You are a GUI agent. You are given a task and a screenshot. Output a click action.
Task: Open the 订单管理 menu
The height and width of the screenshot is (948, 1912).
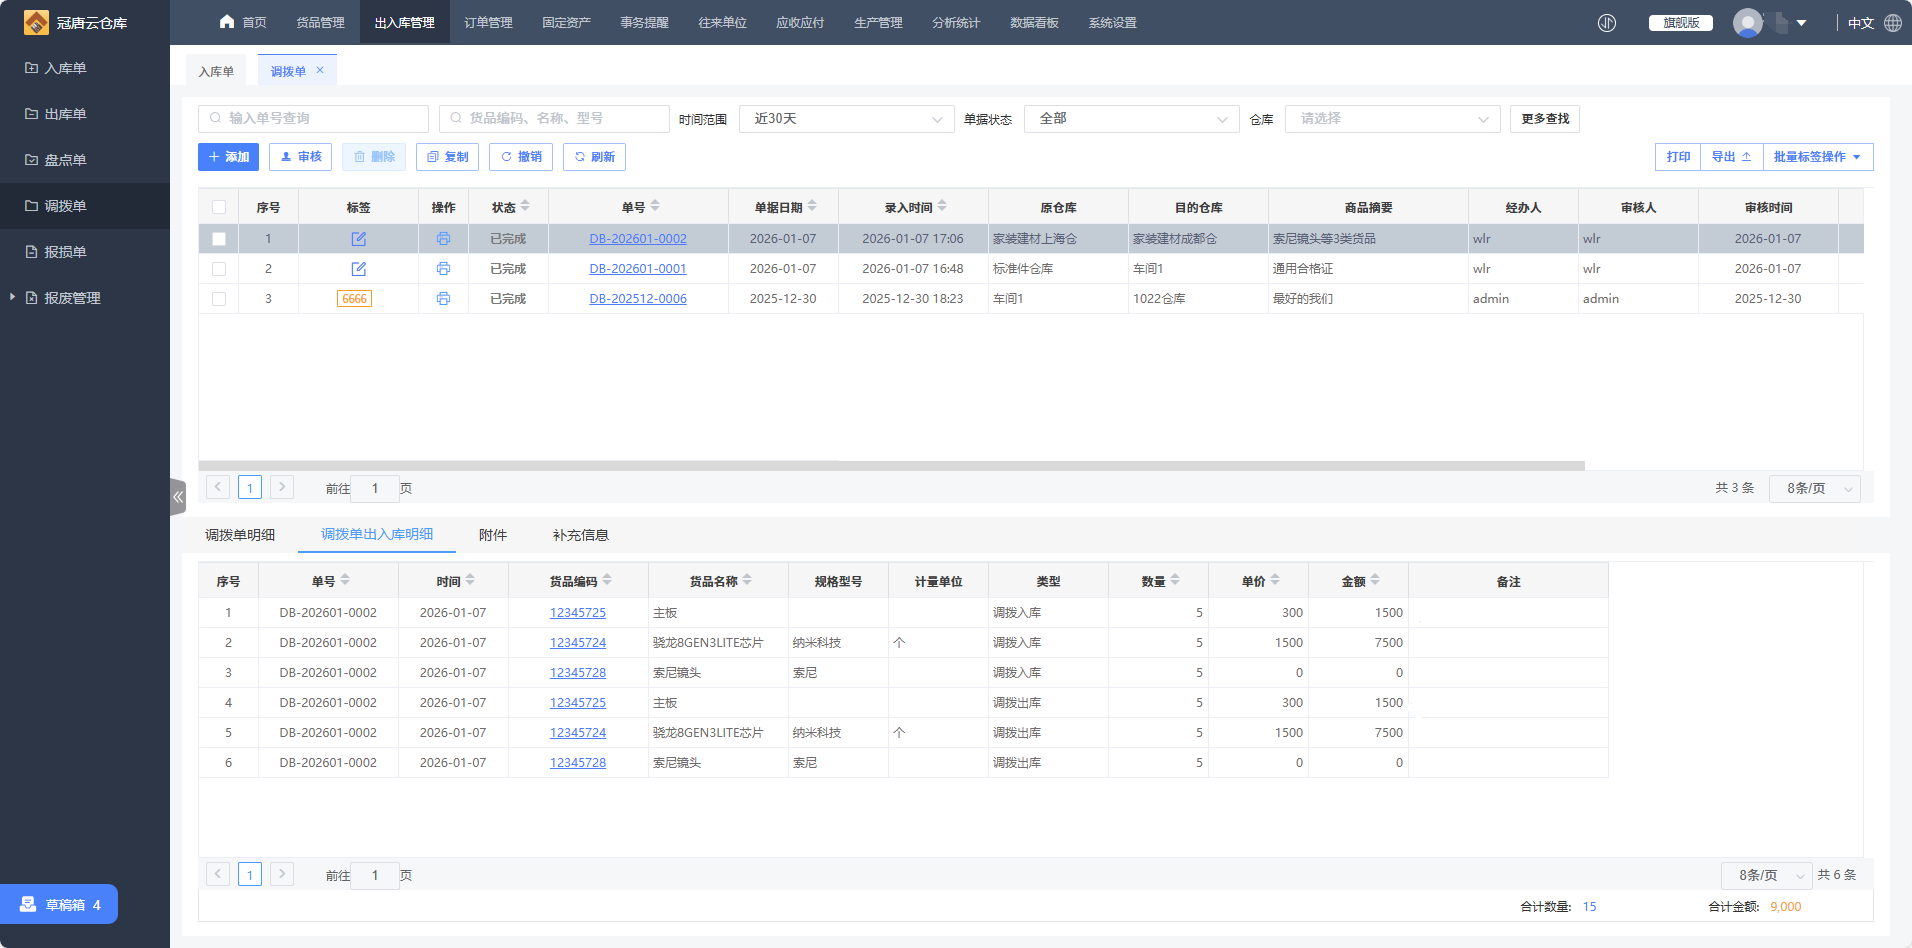click(x=488, y=23)
